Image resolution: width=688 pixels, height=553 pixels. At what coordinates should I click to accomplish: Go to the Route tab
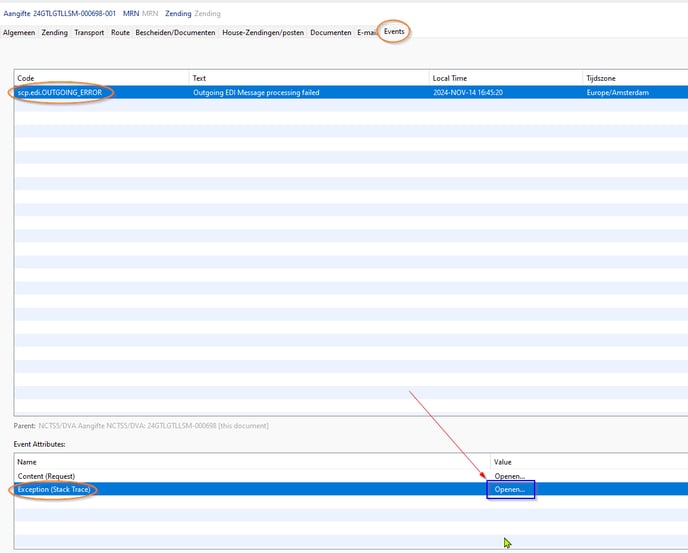click(x=120, y=32)
